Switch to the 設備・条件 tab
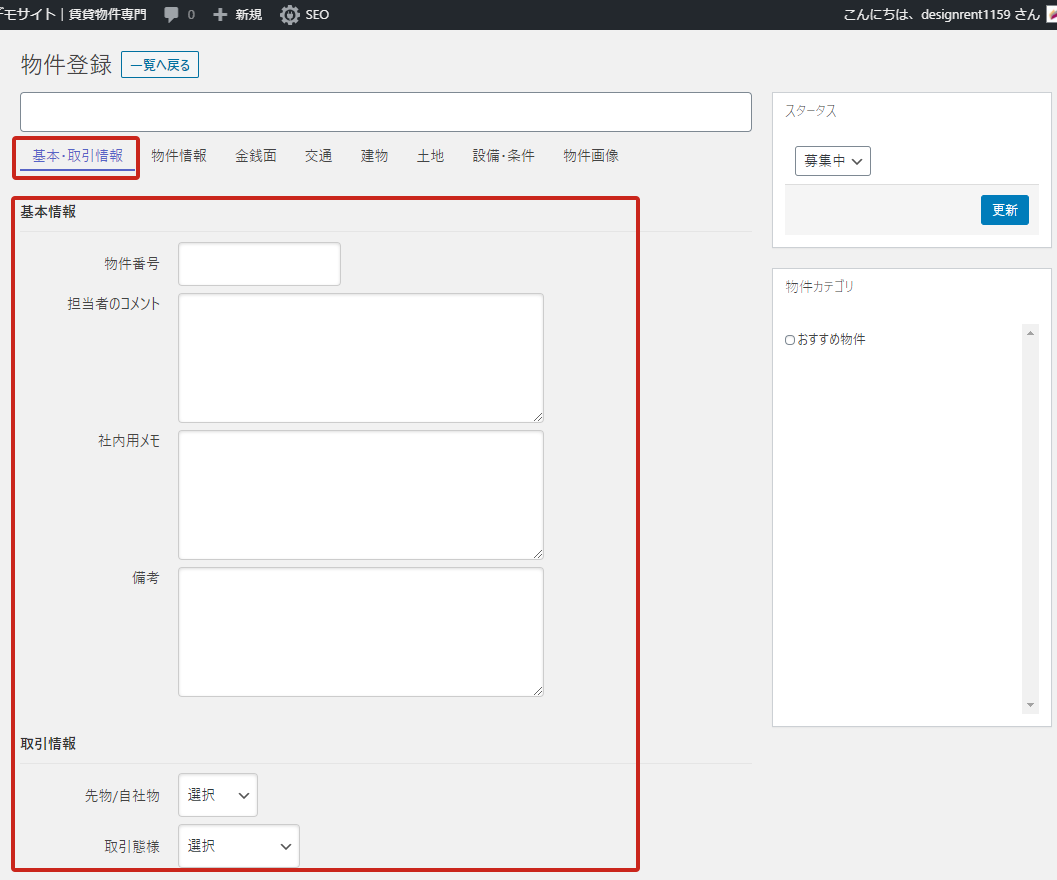This screenshot has height=880, width=1057. [503, 156]
